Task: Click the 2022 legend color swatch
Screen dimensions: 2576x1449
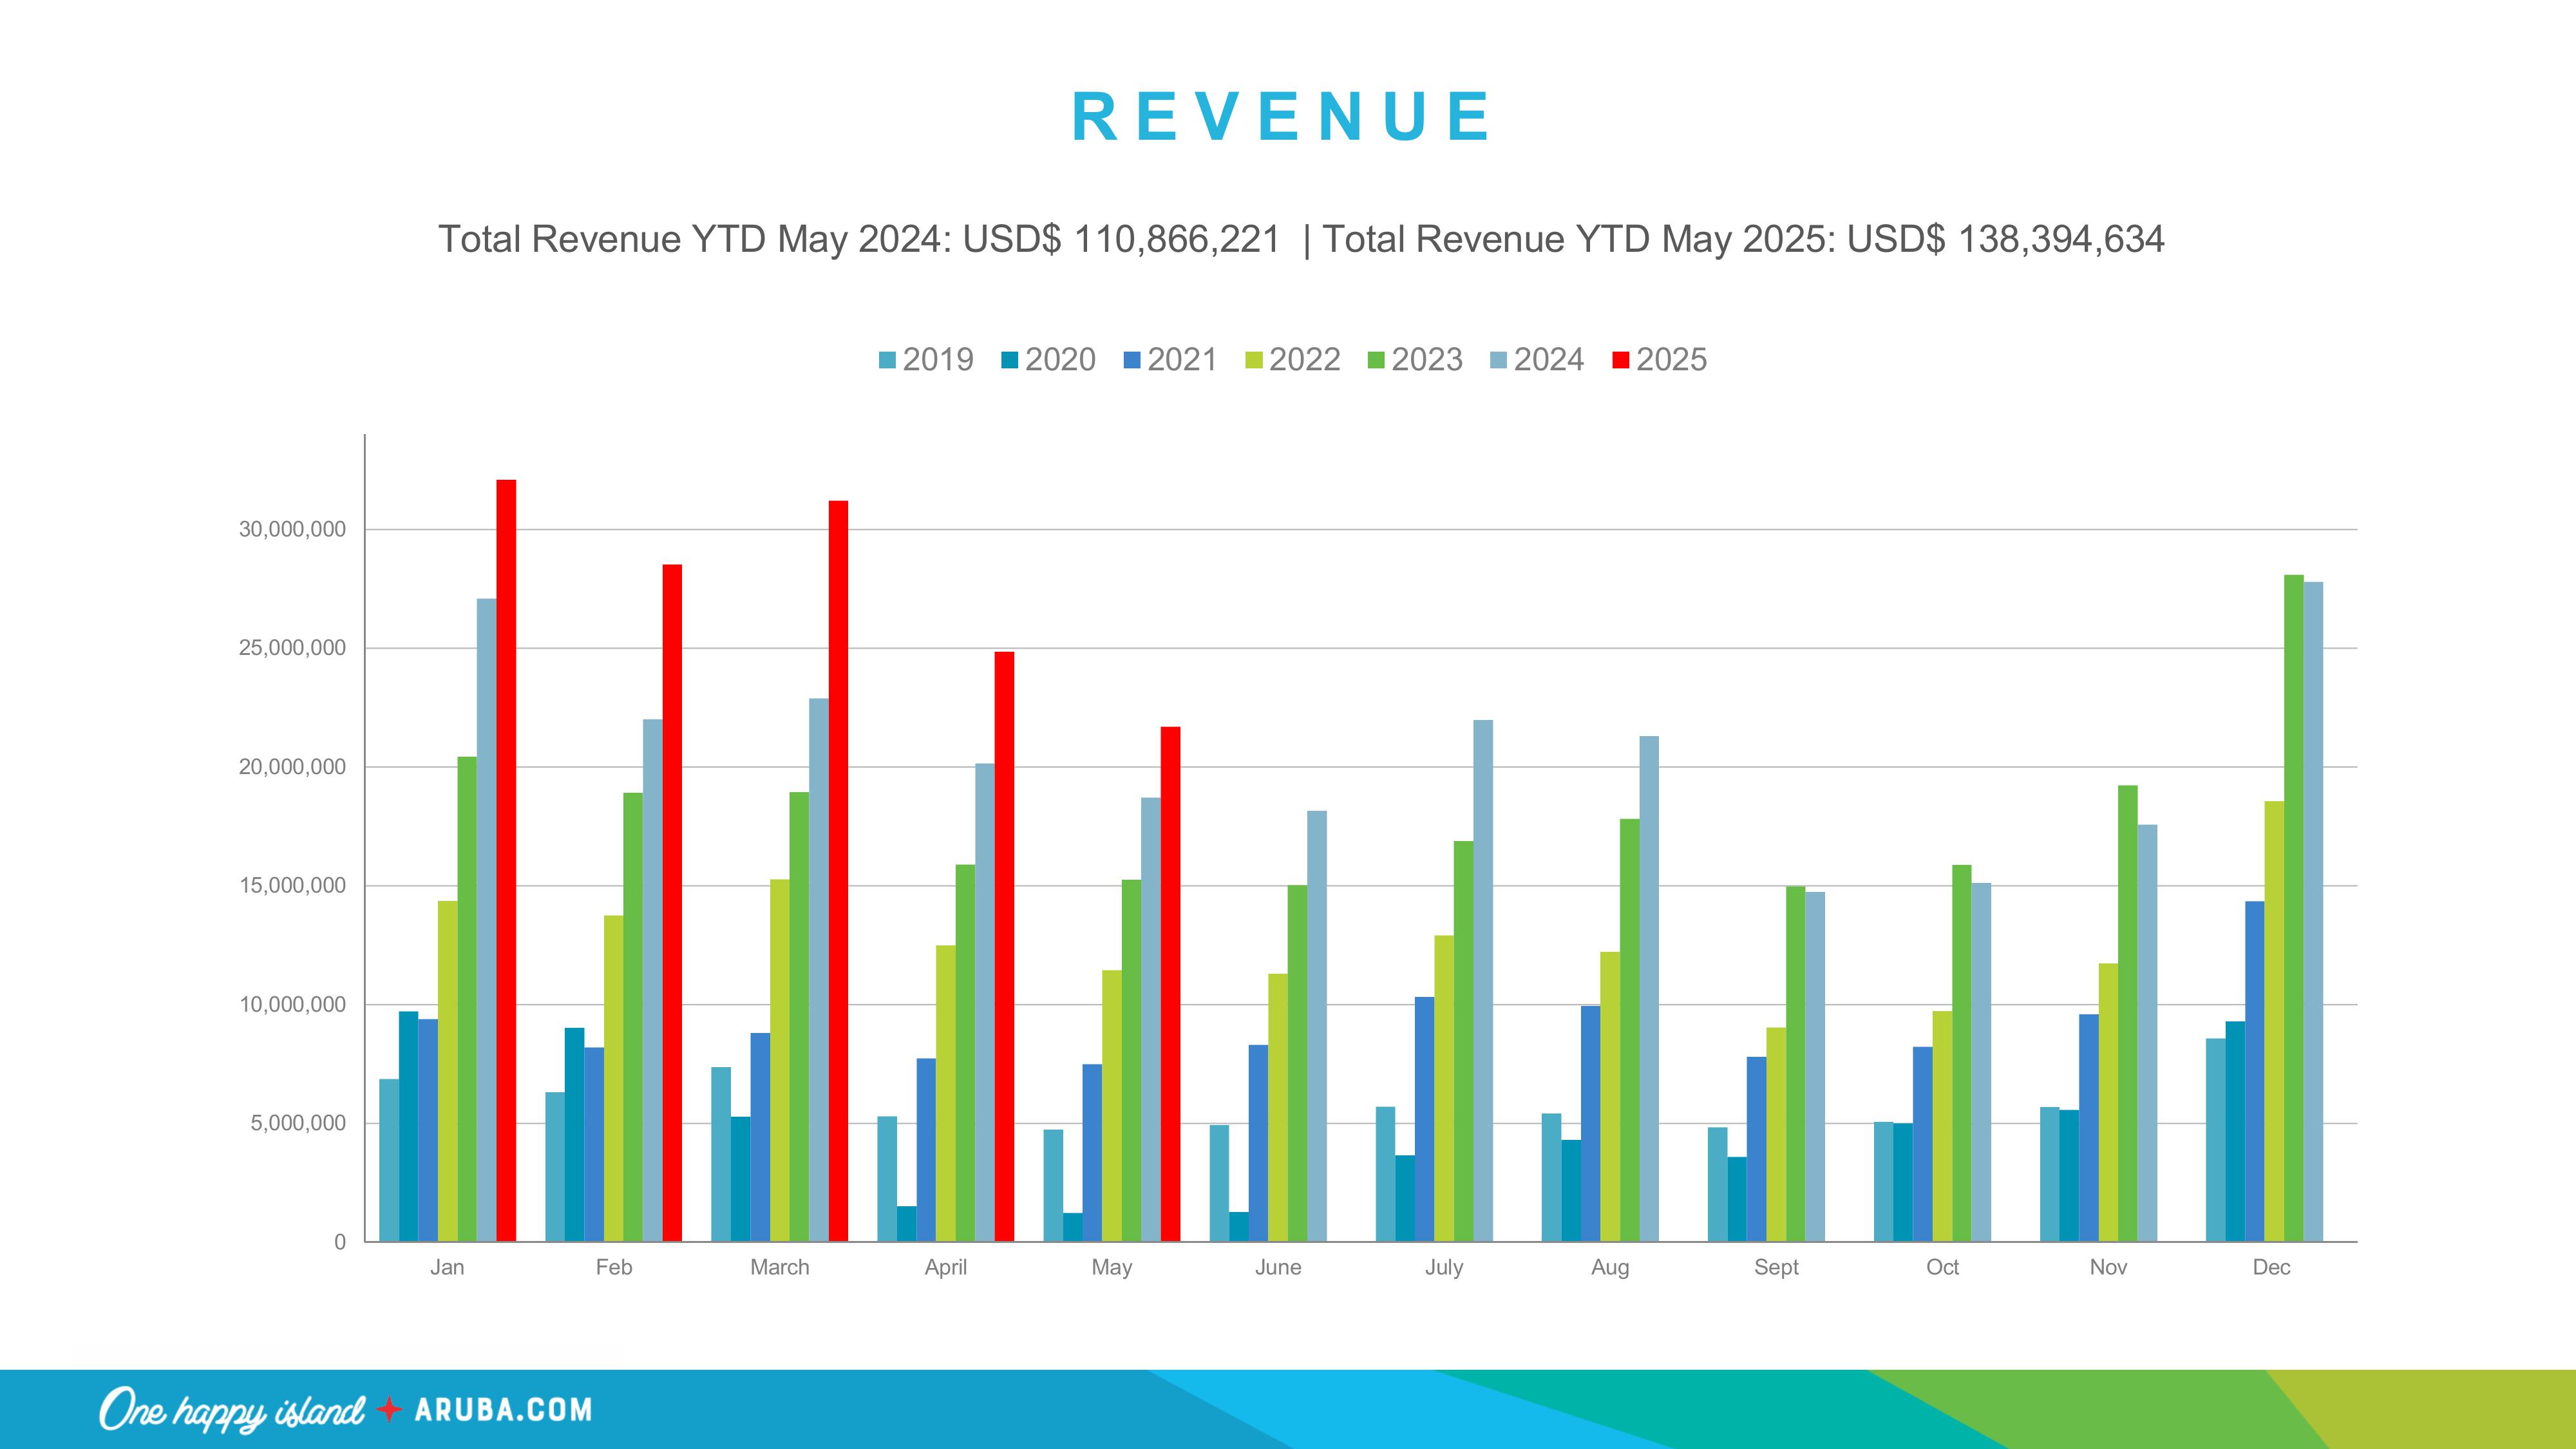Action: point(1254,360)
